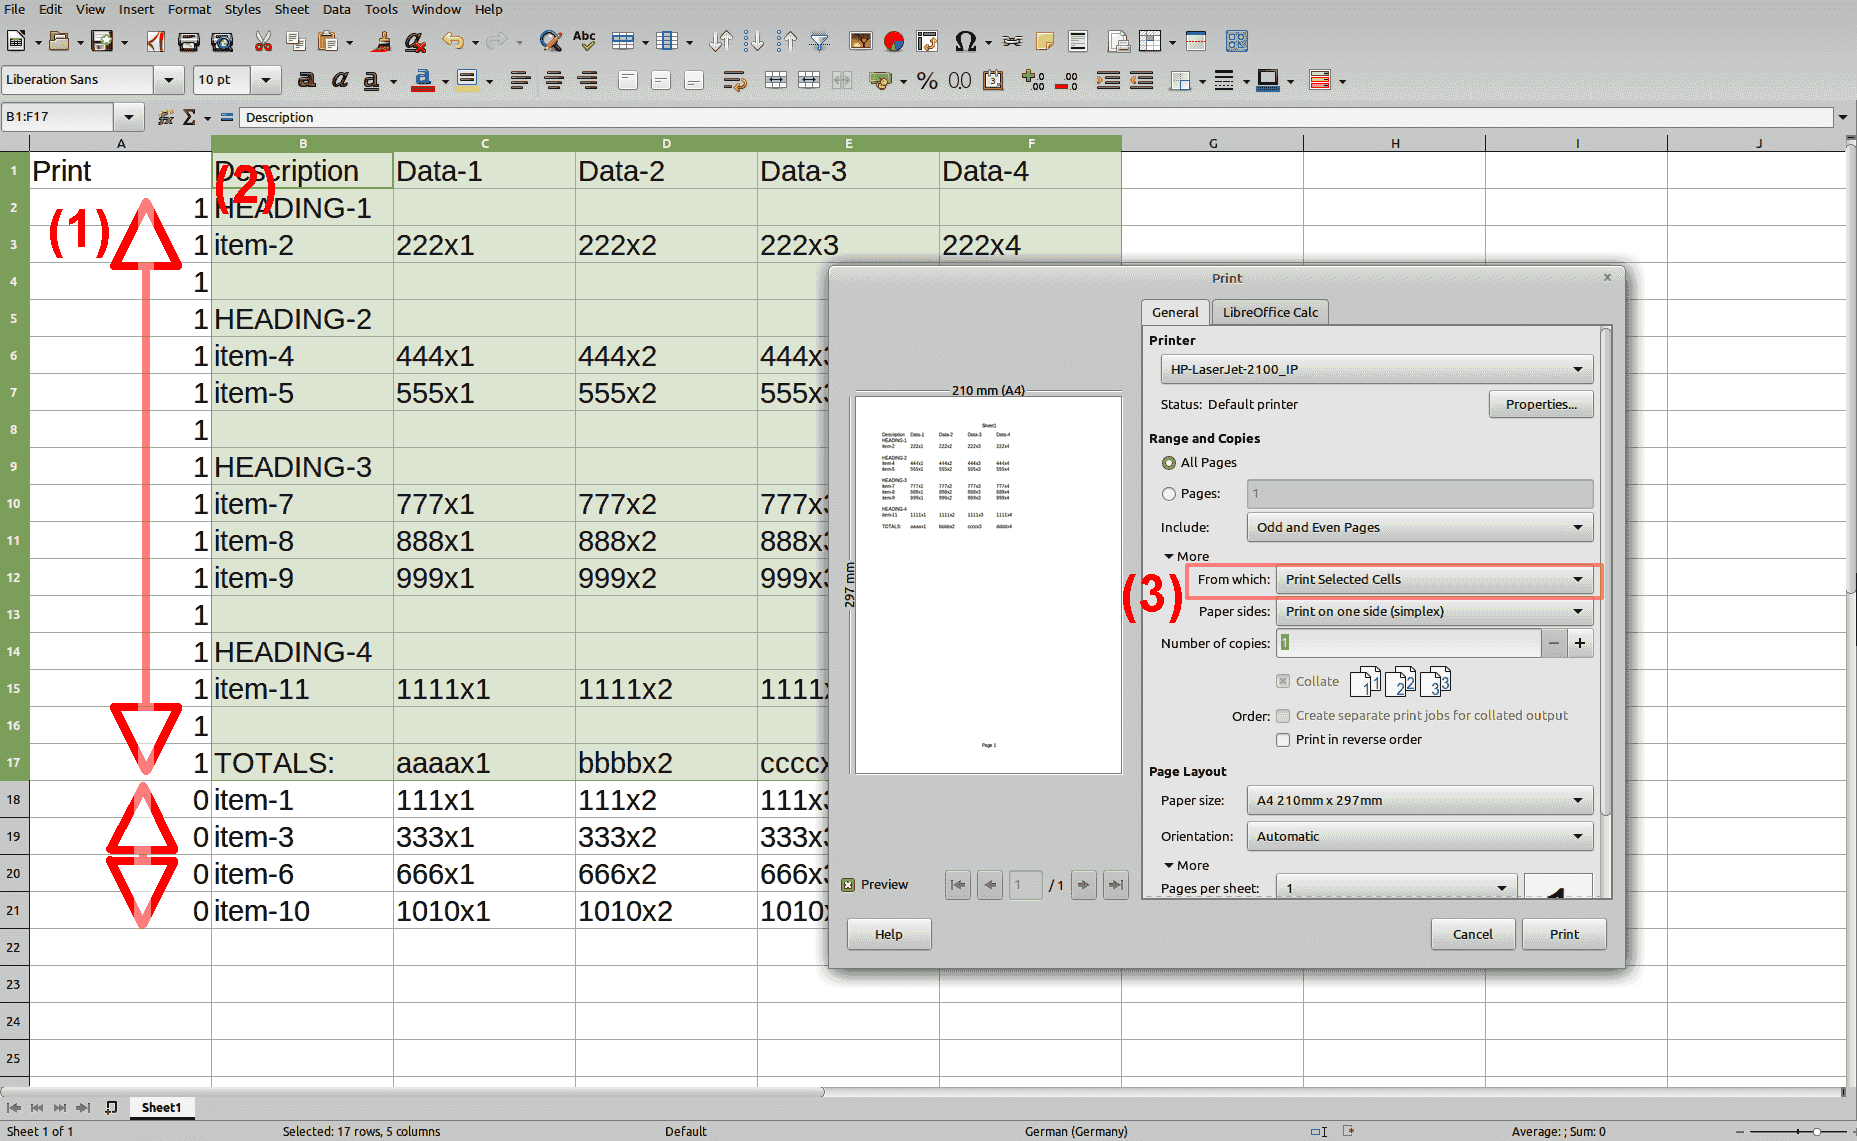
Task: Open the Paper size dropdown
Action: pos(1419,801)
